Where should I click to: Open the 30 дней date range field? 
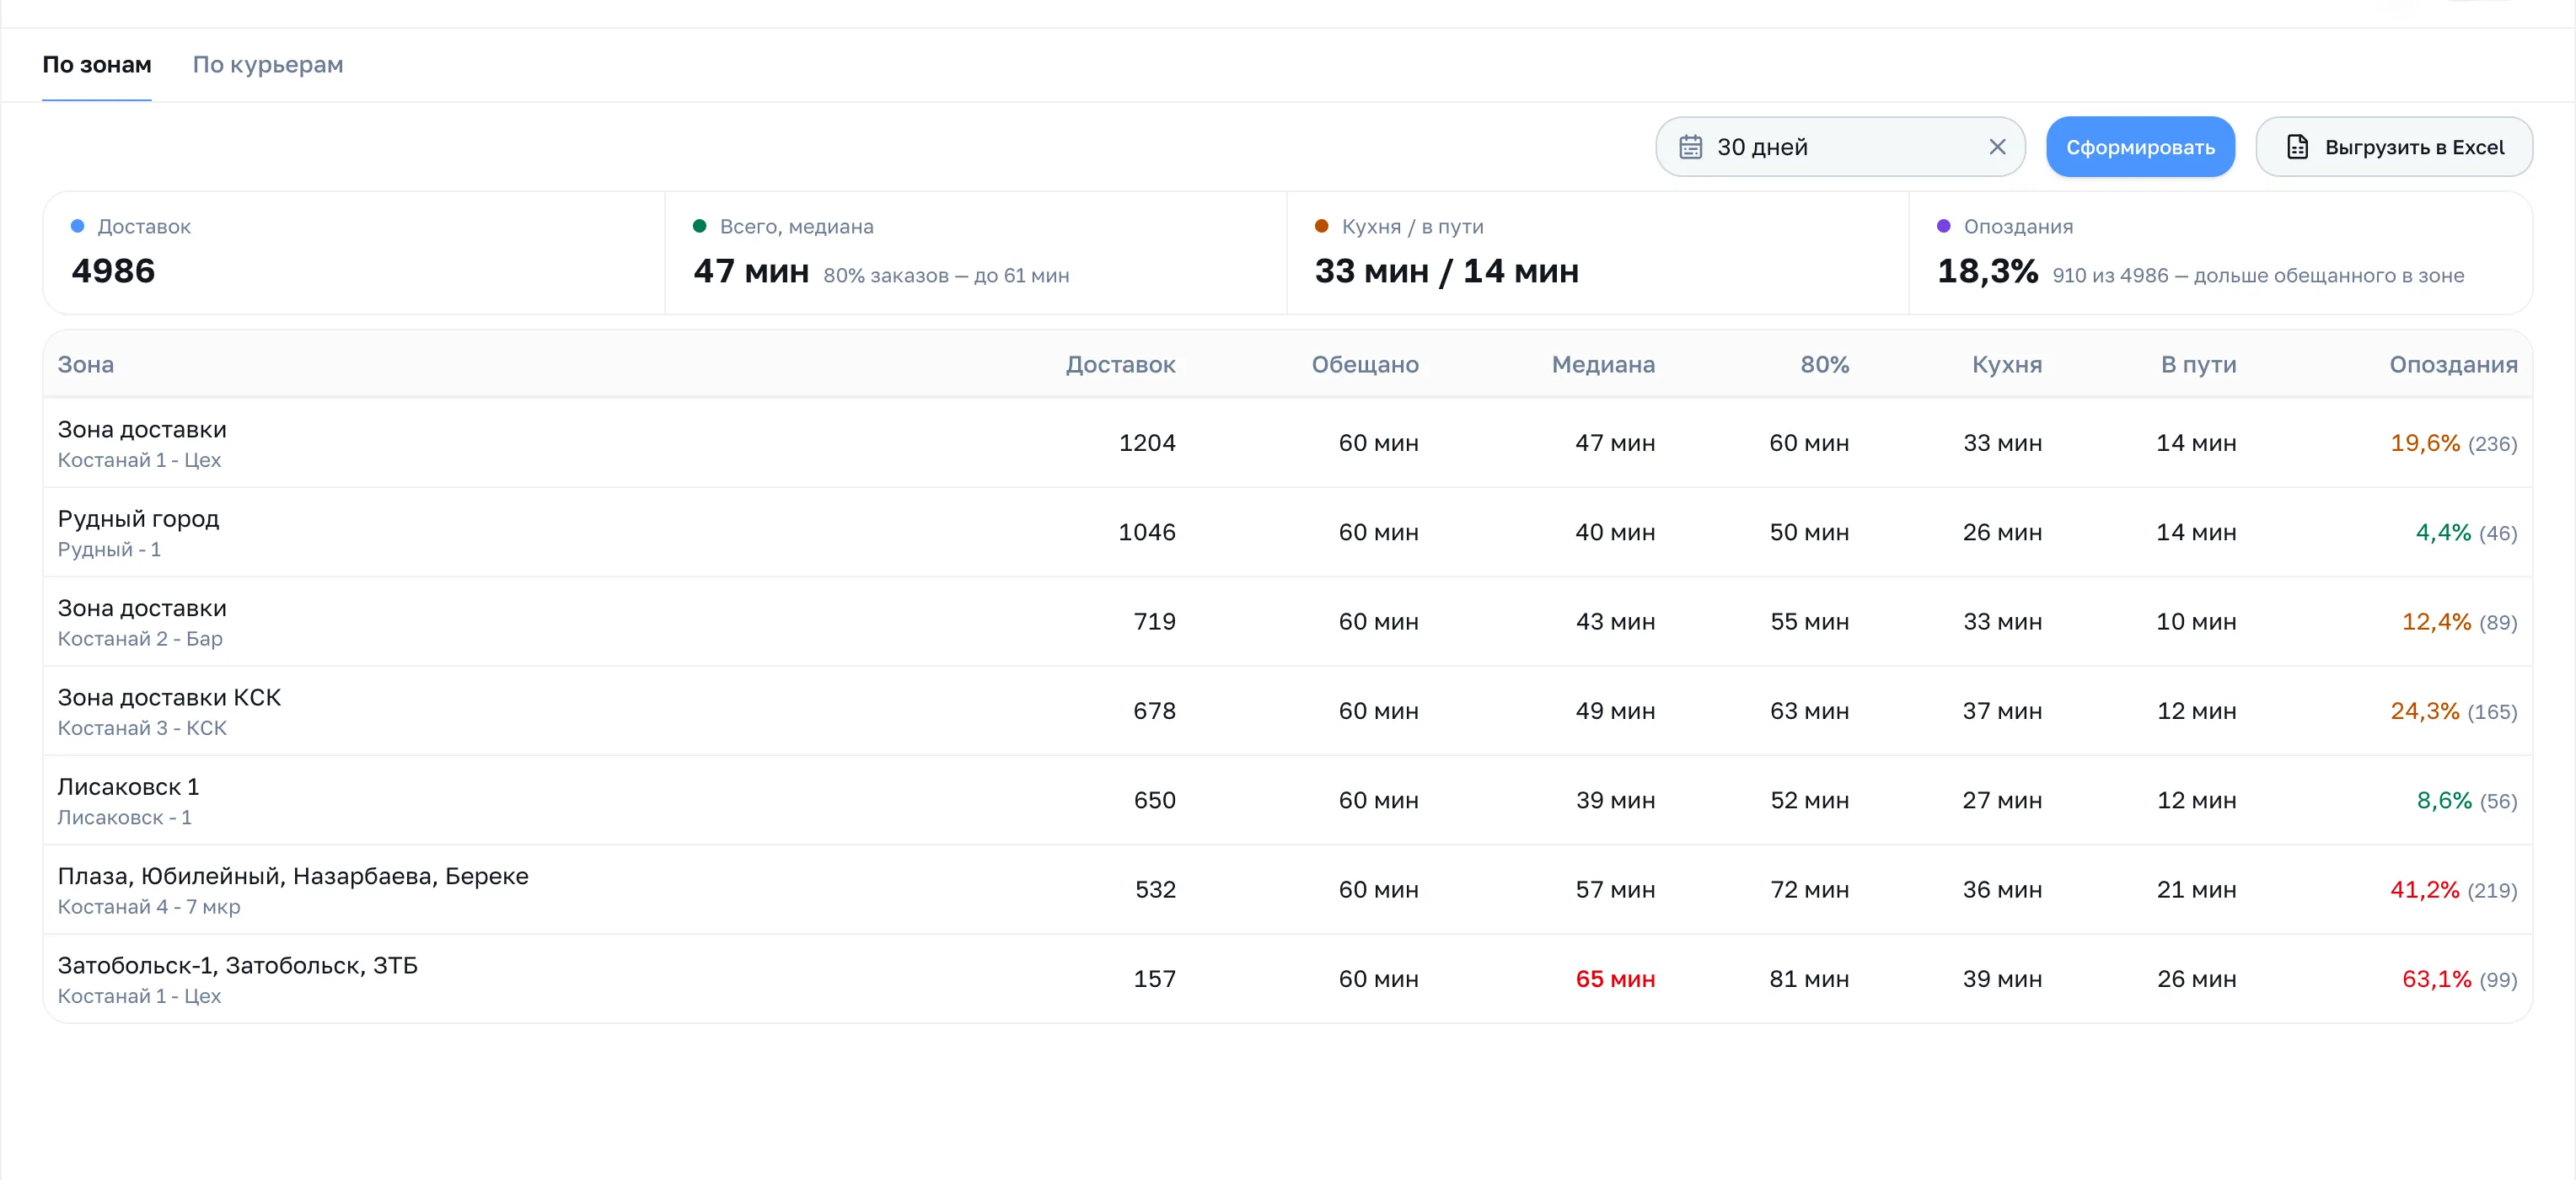click(1840, 147)
